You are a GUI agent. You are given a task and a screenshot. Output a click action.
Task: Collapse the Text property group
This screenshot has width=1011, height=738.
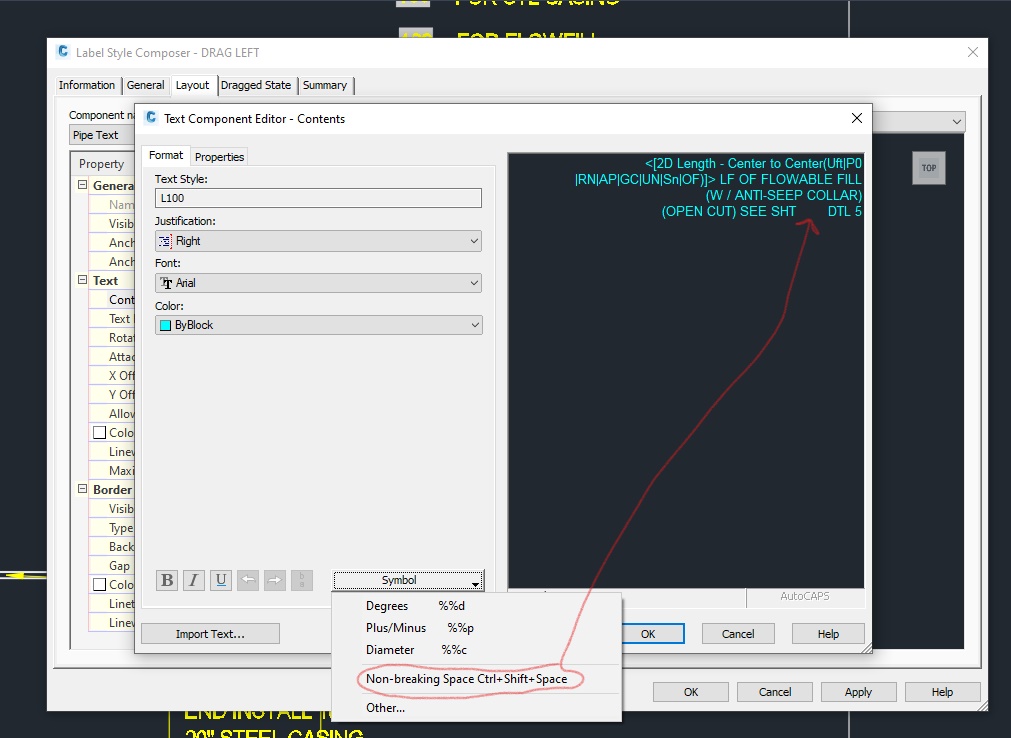click(83, 280)
